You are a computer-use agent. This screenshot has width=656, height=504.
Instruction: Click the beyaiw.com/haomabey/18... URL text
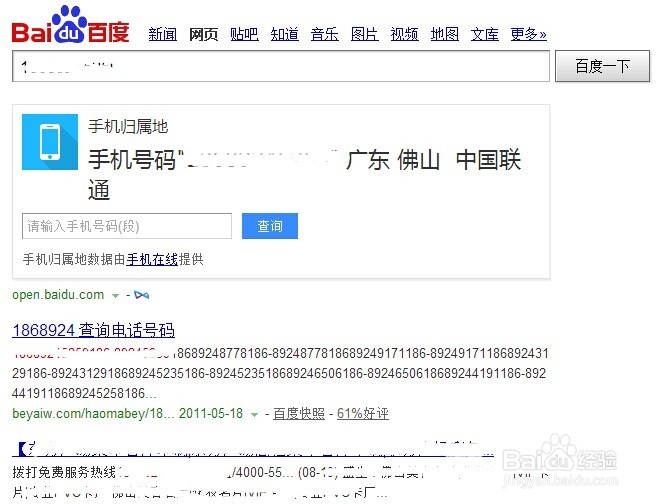[93, 414]
